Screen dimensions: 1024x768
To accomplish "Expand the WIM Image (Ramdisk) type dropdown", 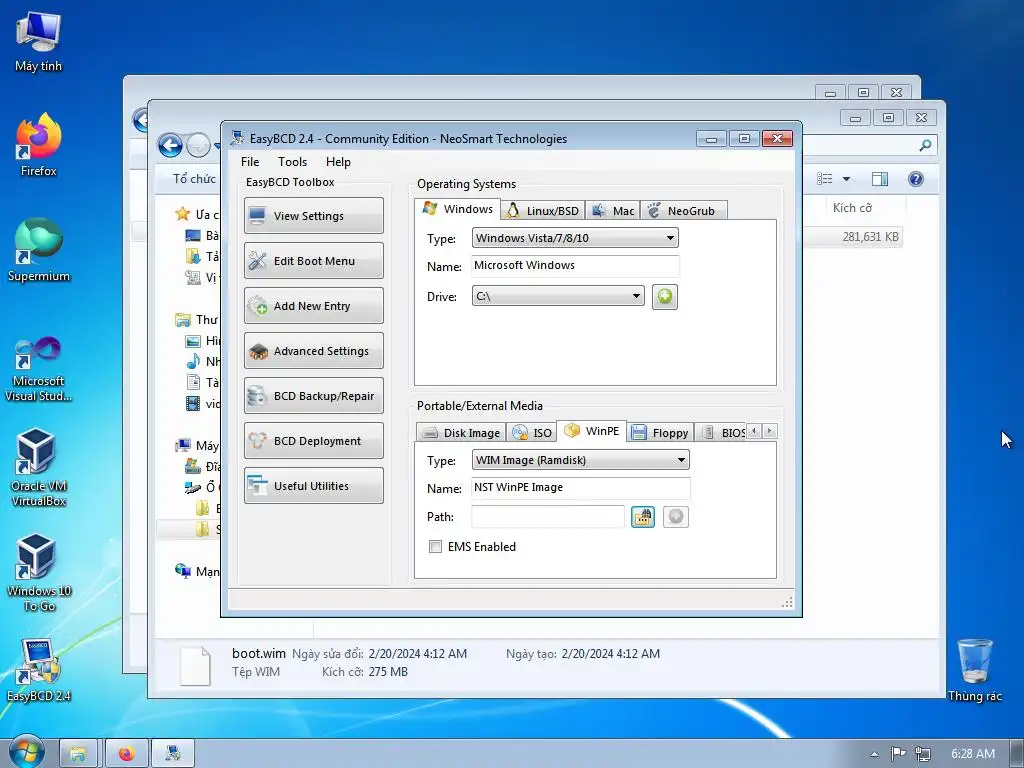I will (x=580, y=460).
